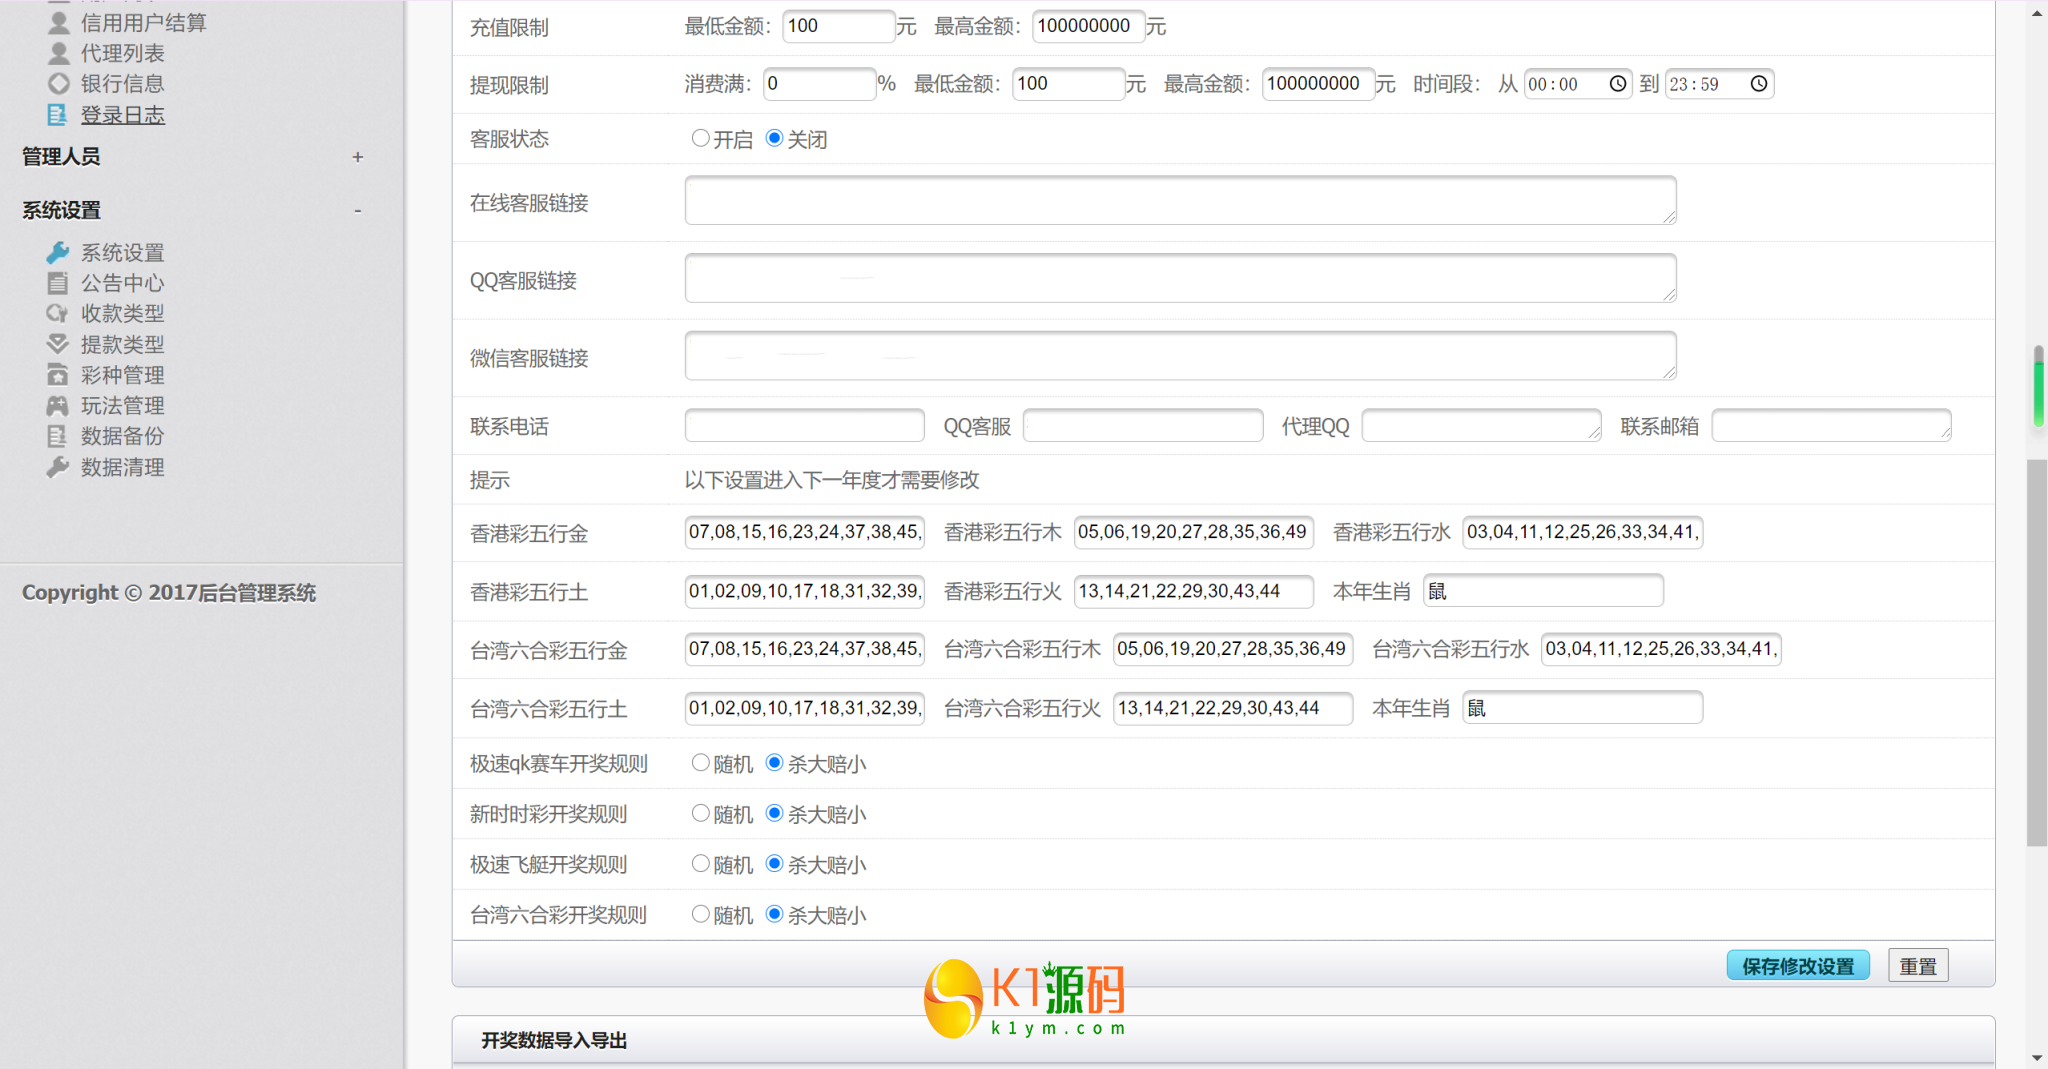2048x1069 pixels.
Task: Set 台湾六合彩开奖规则 to 随机
Action: click(700, 914)
